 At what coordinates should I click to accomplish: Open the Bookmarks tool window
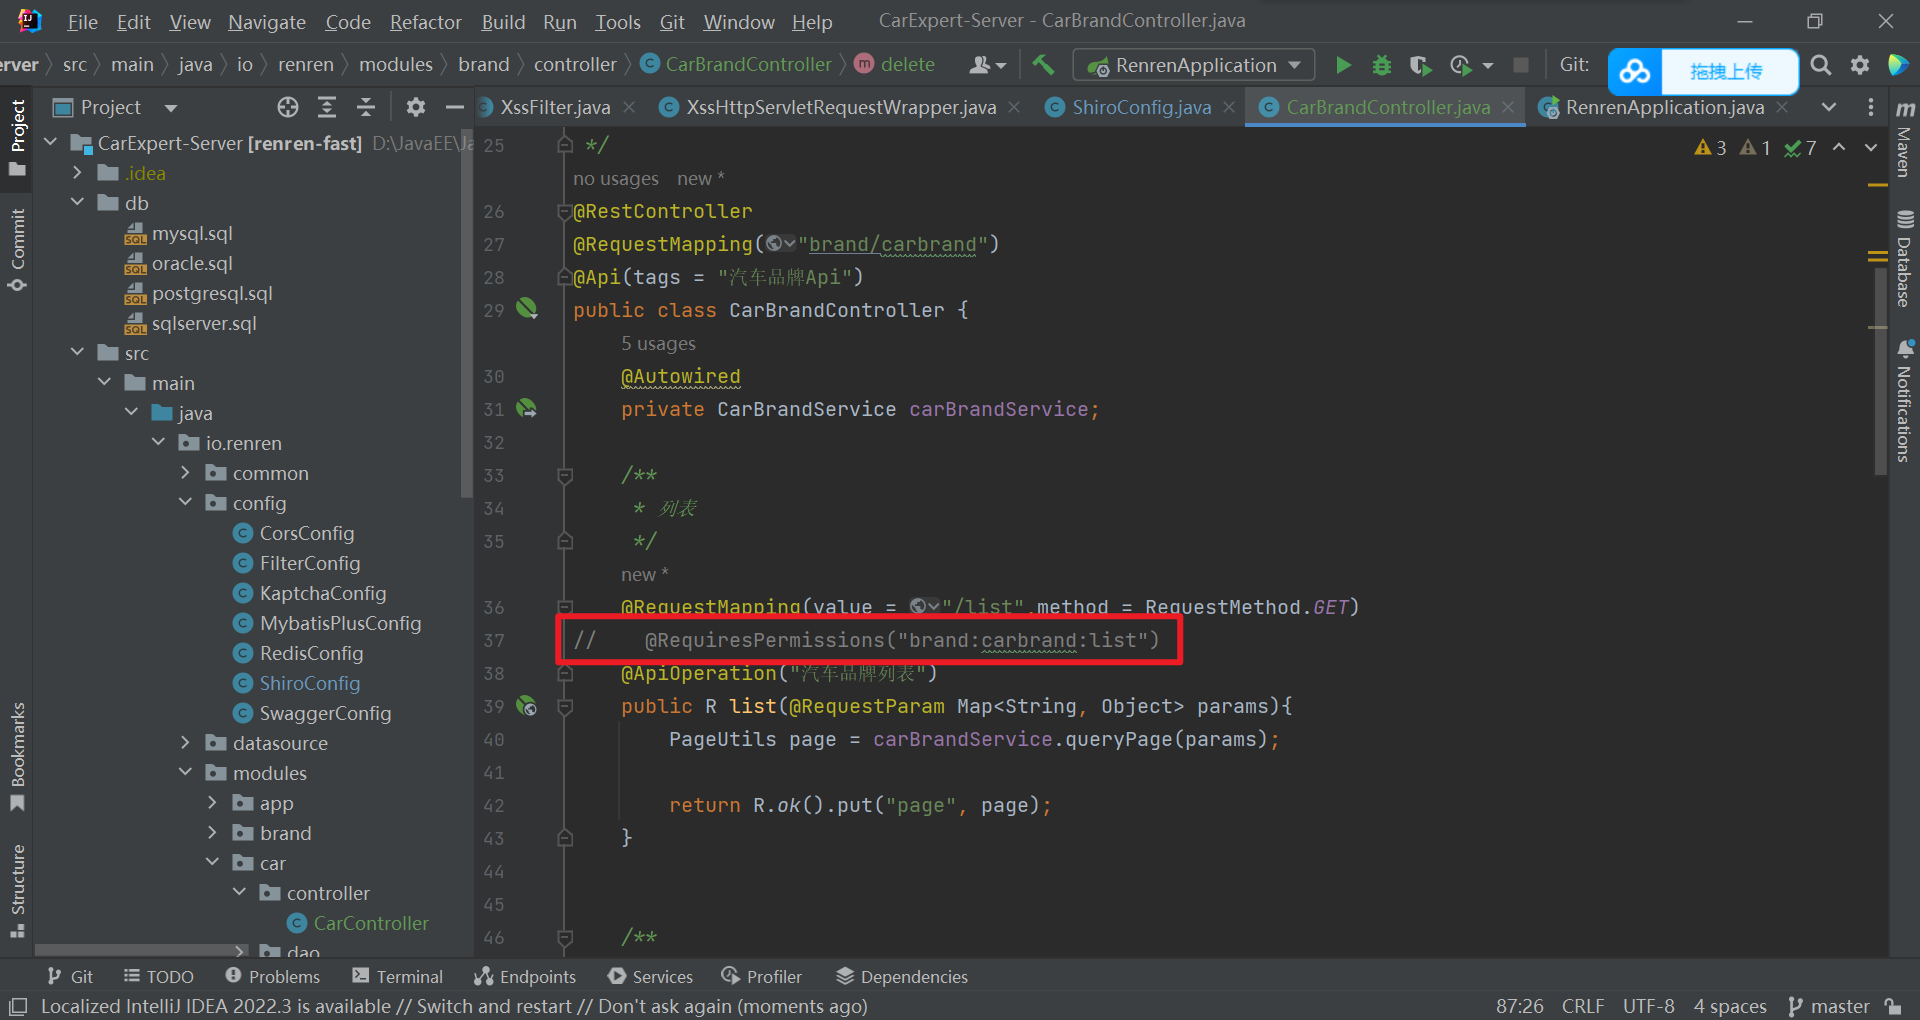click(x=17, y=757)
